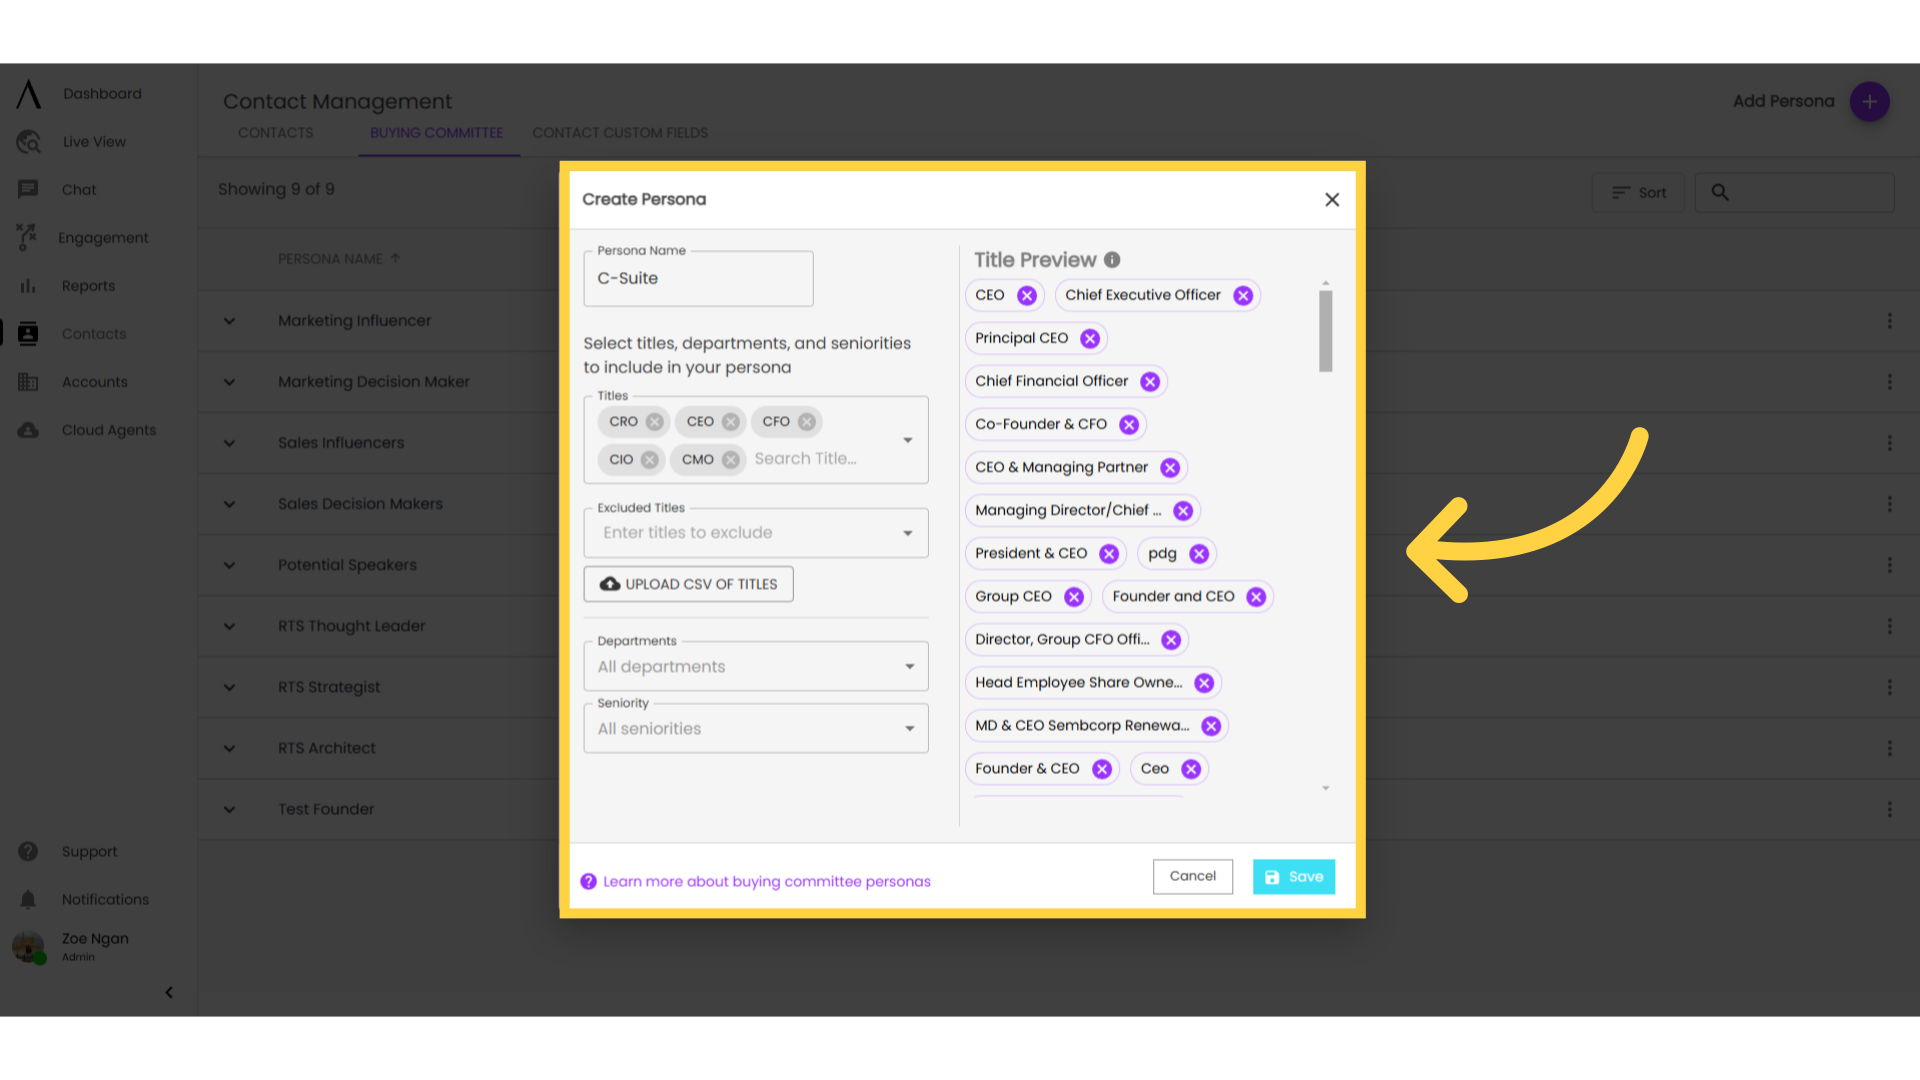The height and width of the screenshot is (1080, 1920).
Task: Expand the Marketing Influencer persona row
Action: tap(228, 320)
